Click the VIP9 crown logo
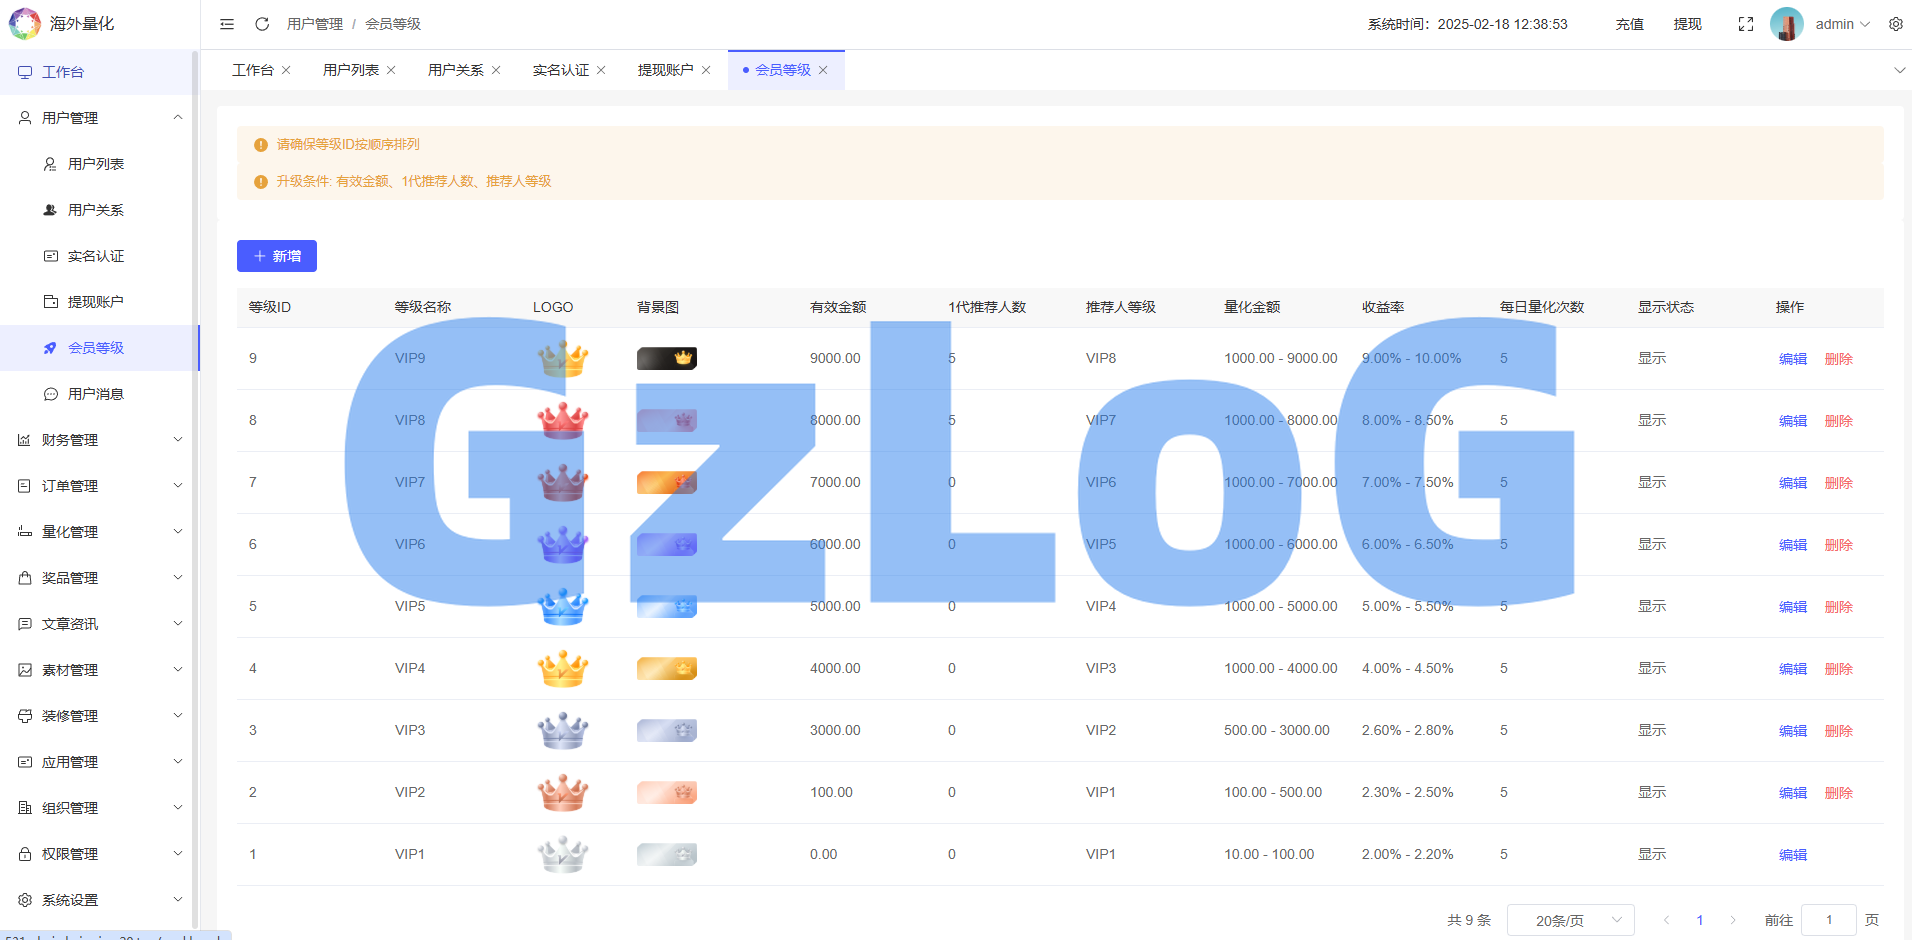 coord(563,358)
